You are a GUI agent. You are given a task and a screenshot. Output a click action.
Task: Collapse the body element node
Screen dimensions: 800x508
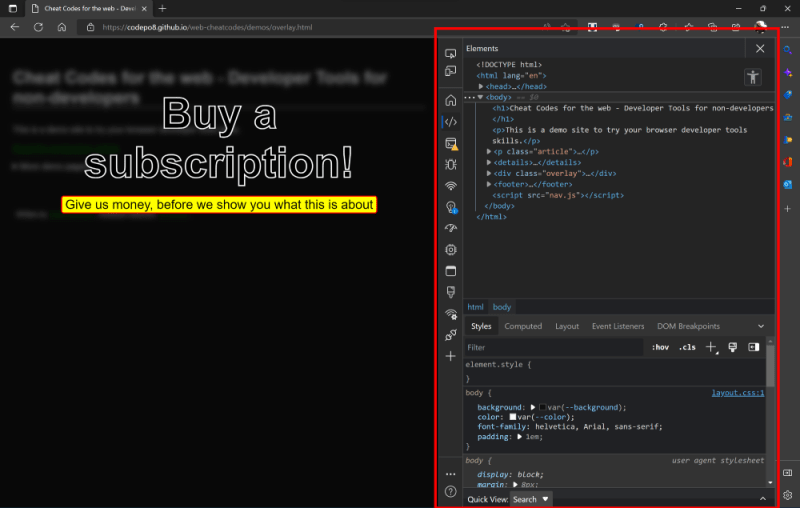(x=480, y=97)
